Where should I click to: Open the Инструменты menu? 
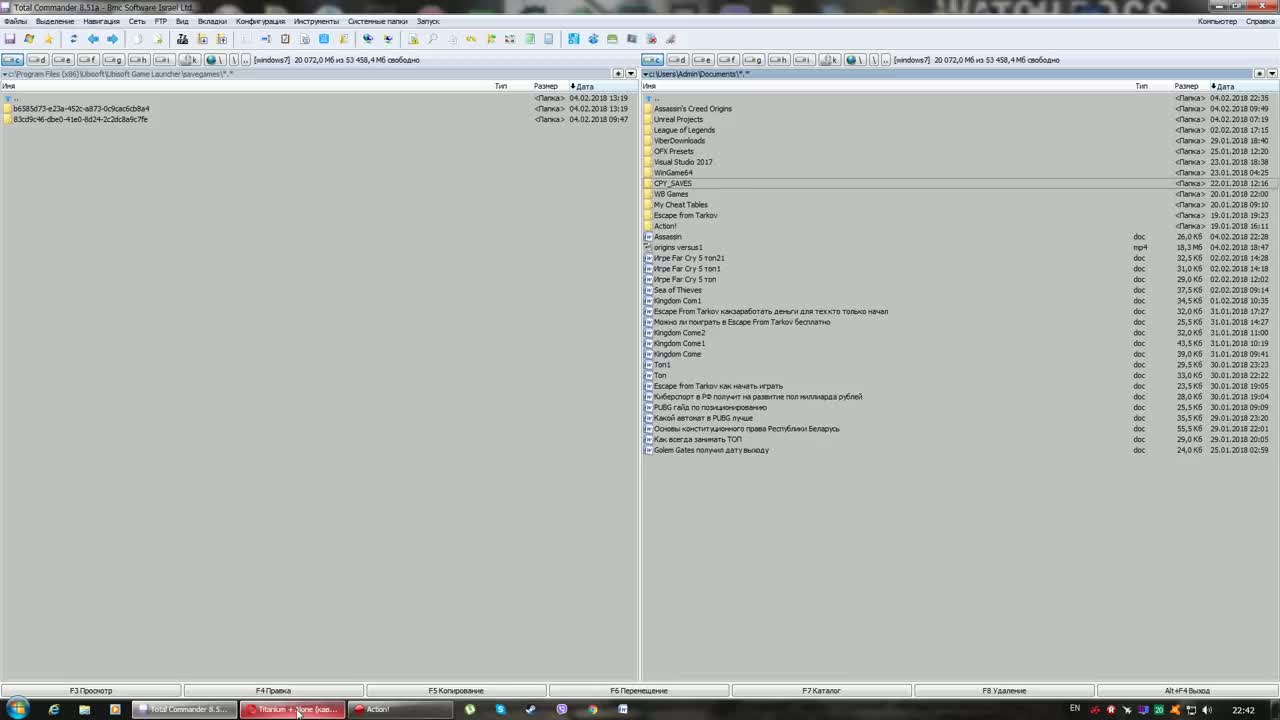tap(316, 21)
